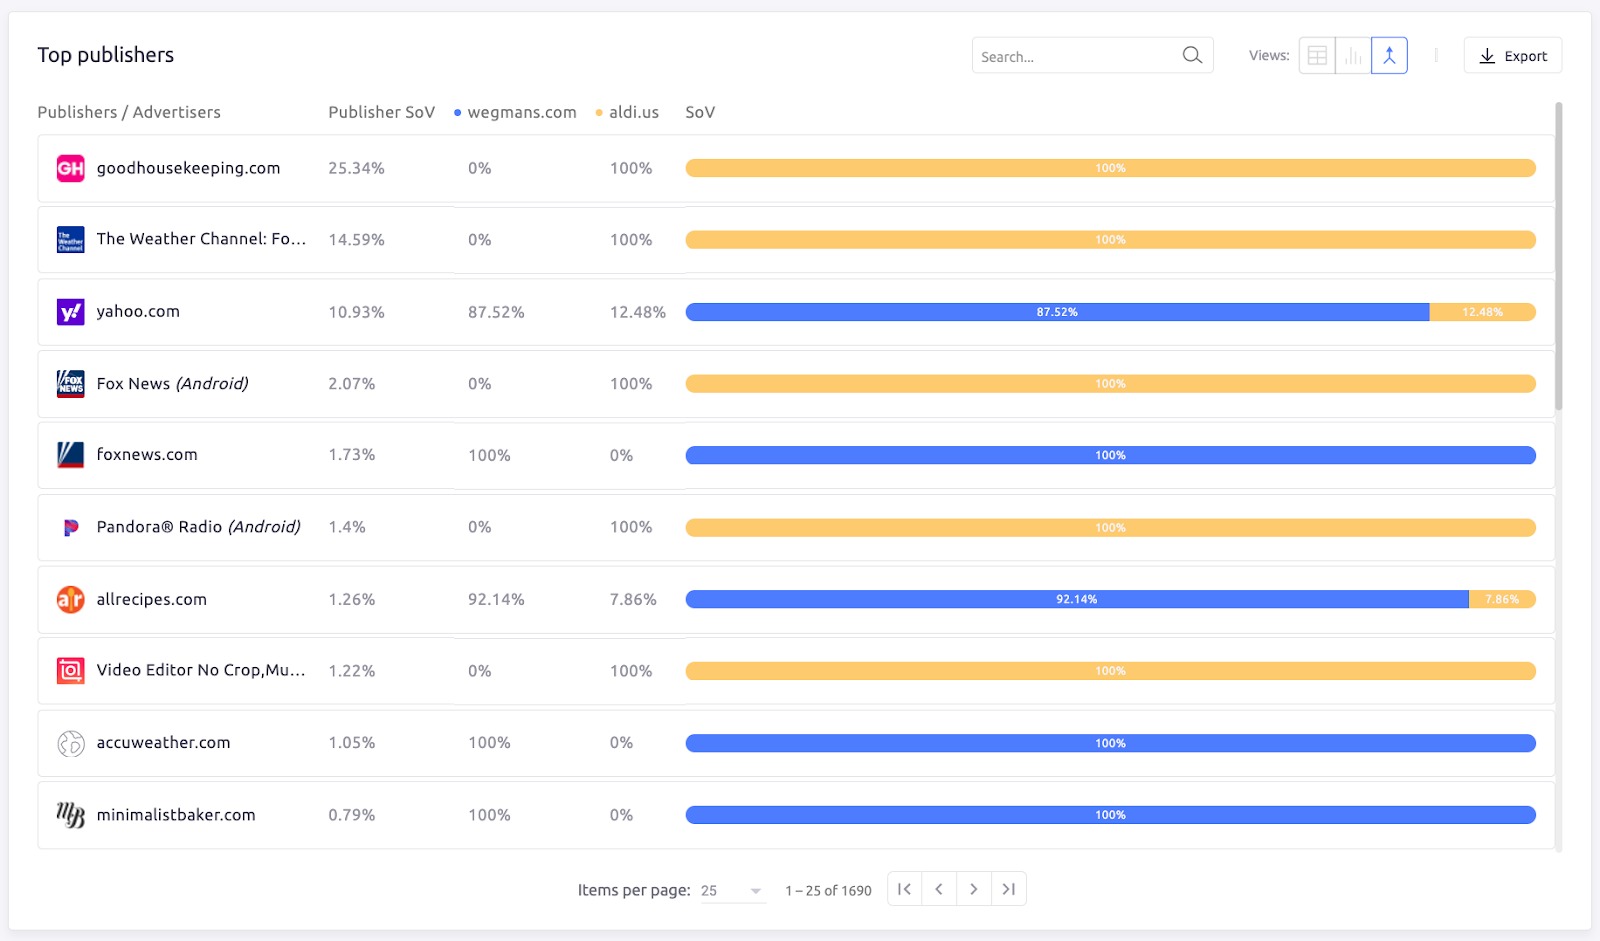Click the Good Housekeeping logo icon
This screenshot has height=941, width=1600.
(x=70, y=168)
